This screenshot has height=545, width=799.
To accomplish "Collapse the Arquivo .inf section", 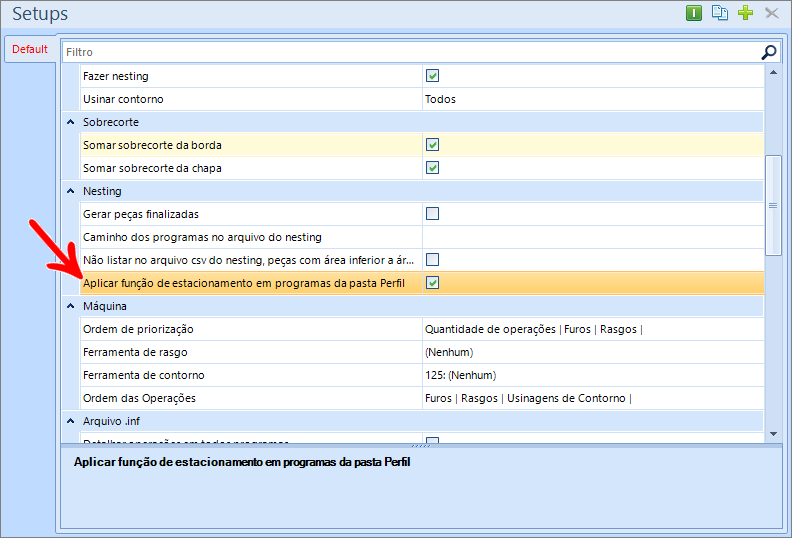I will point(70,421).
